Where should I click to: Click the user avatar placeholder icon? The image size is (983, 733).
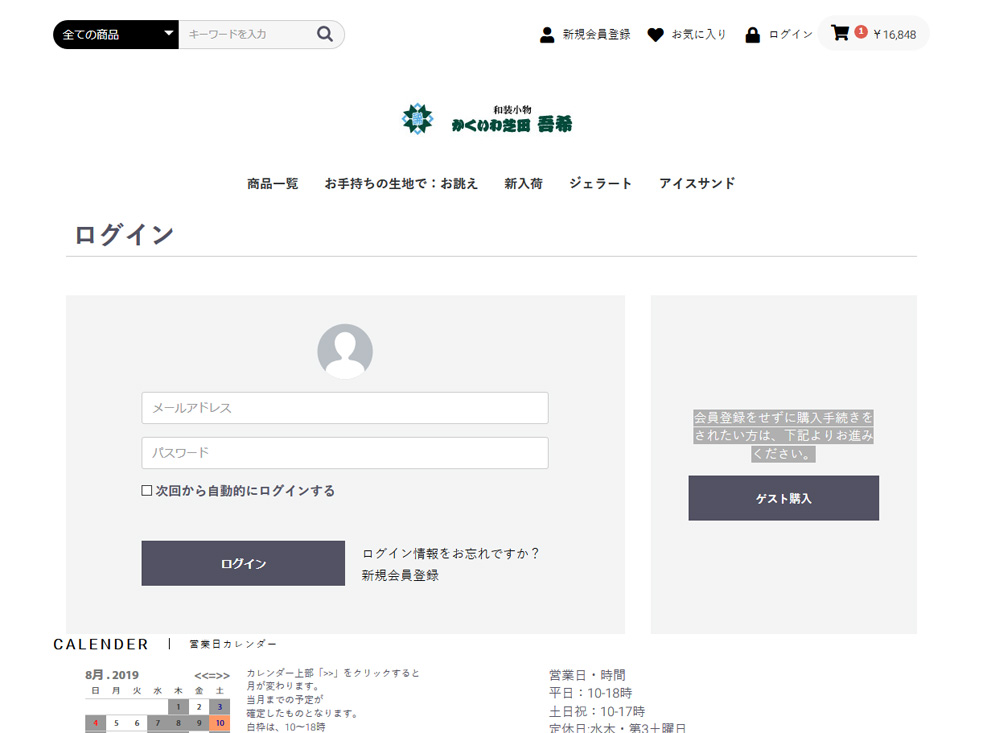pos(345,351)
